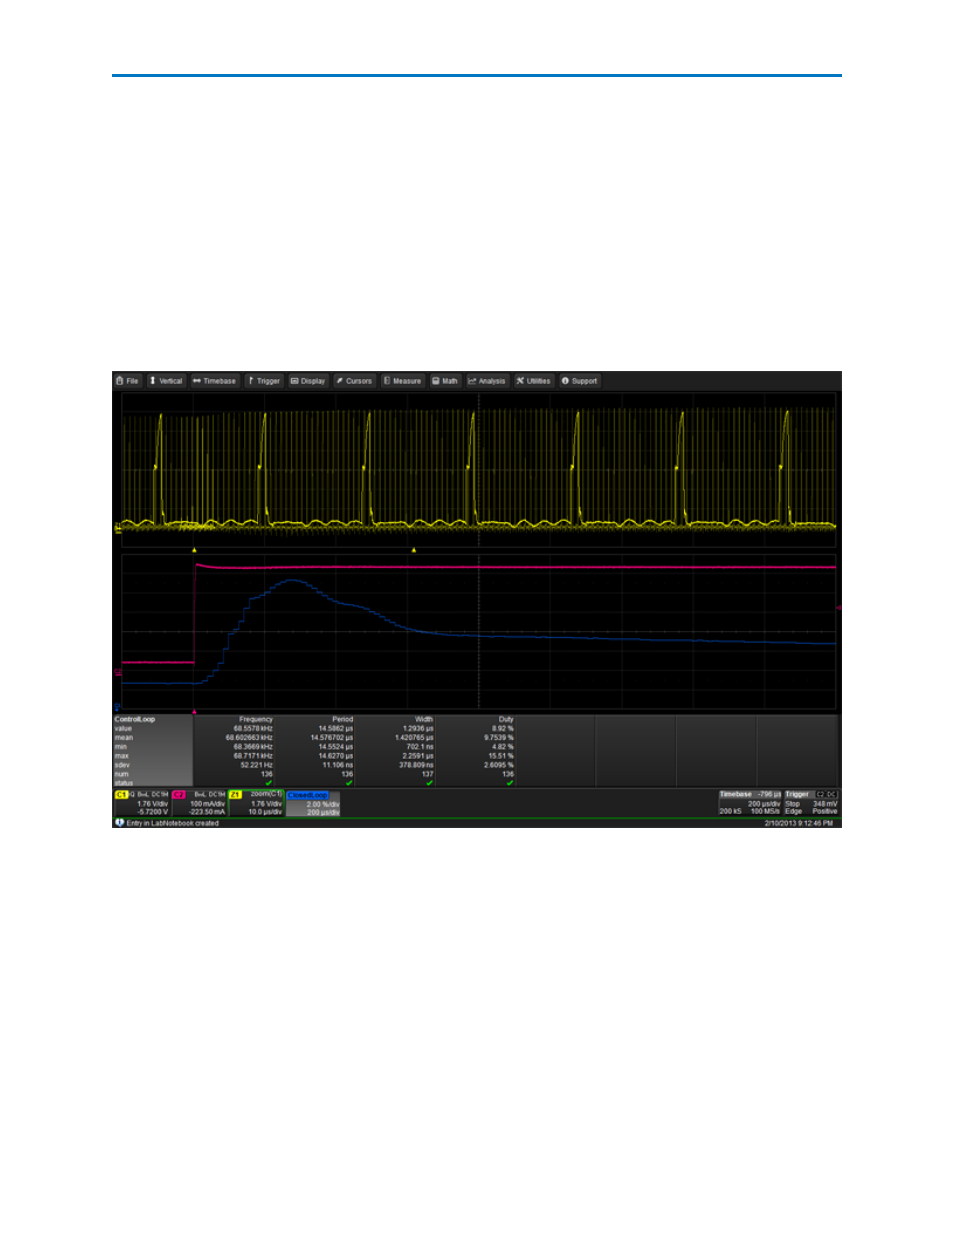
Task: Open the Math menu
Action: (x=445, y=381)
